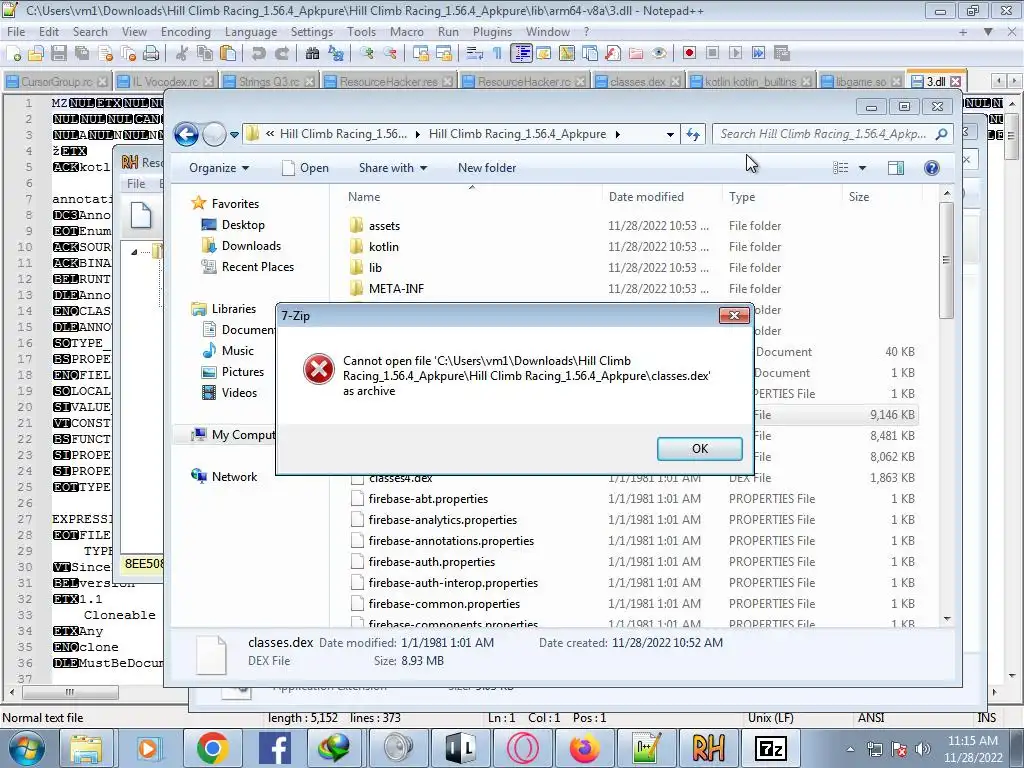Click Notepad++ Replace toolbar icon
The width and height of the screenshot is (1024, 768).
[x=336, y=54]
